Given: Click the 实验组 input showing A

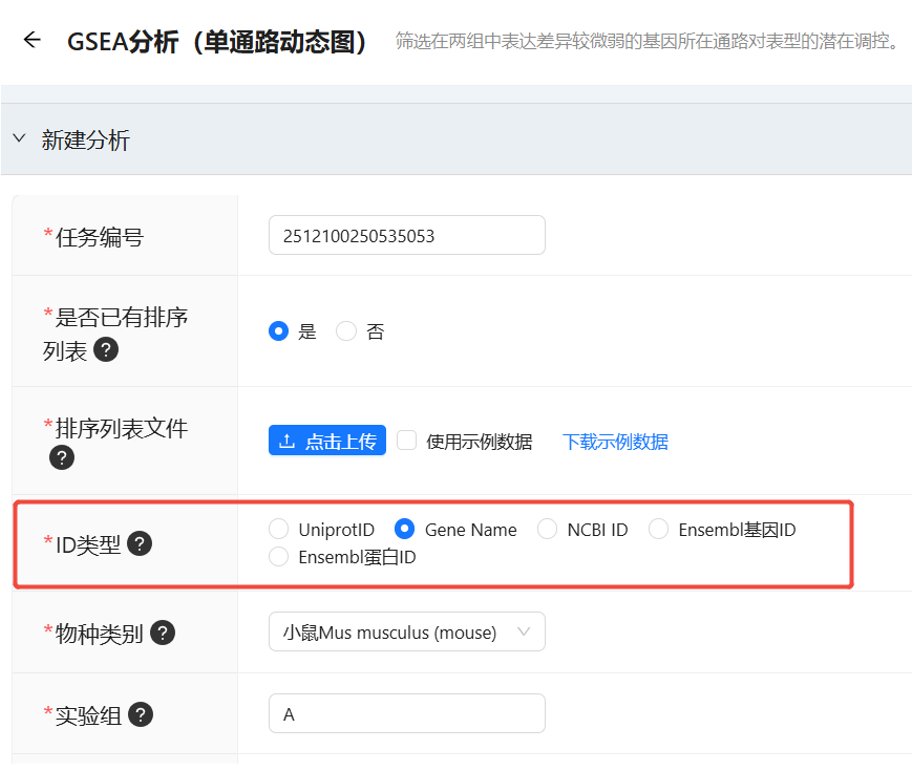Looking at the screenshot, I should (x=406, y=713).
